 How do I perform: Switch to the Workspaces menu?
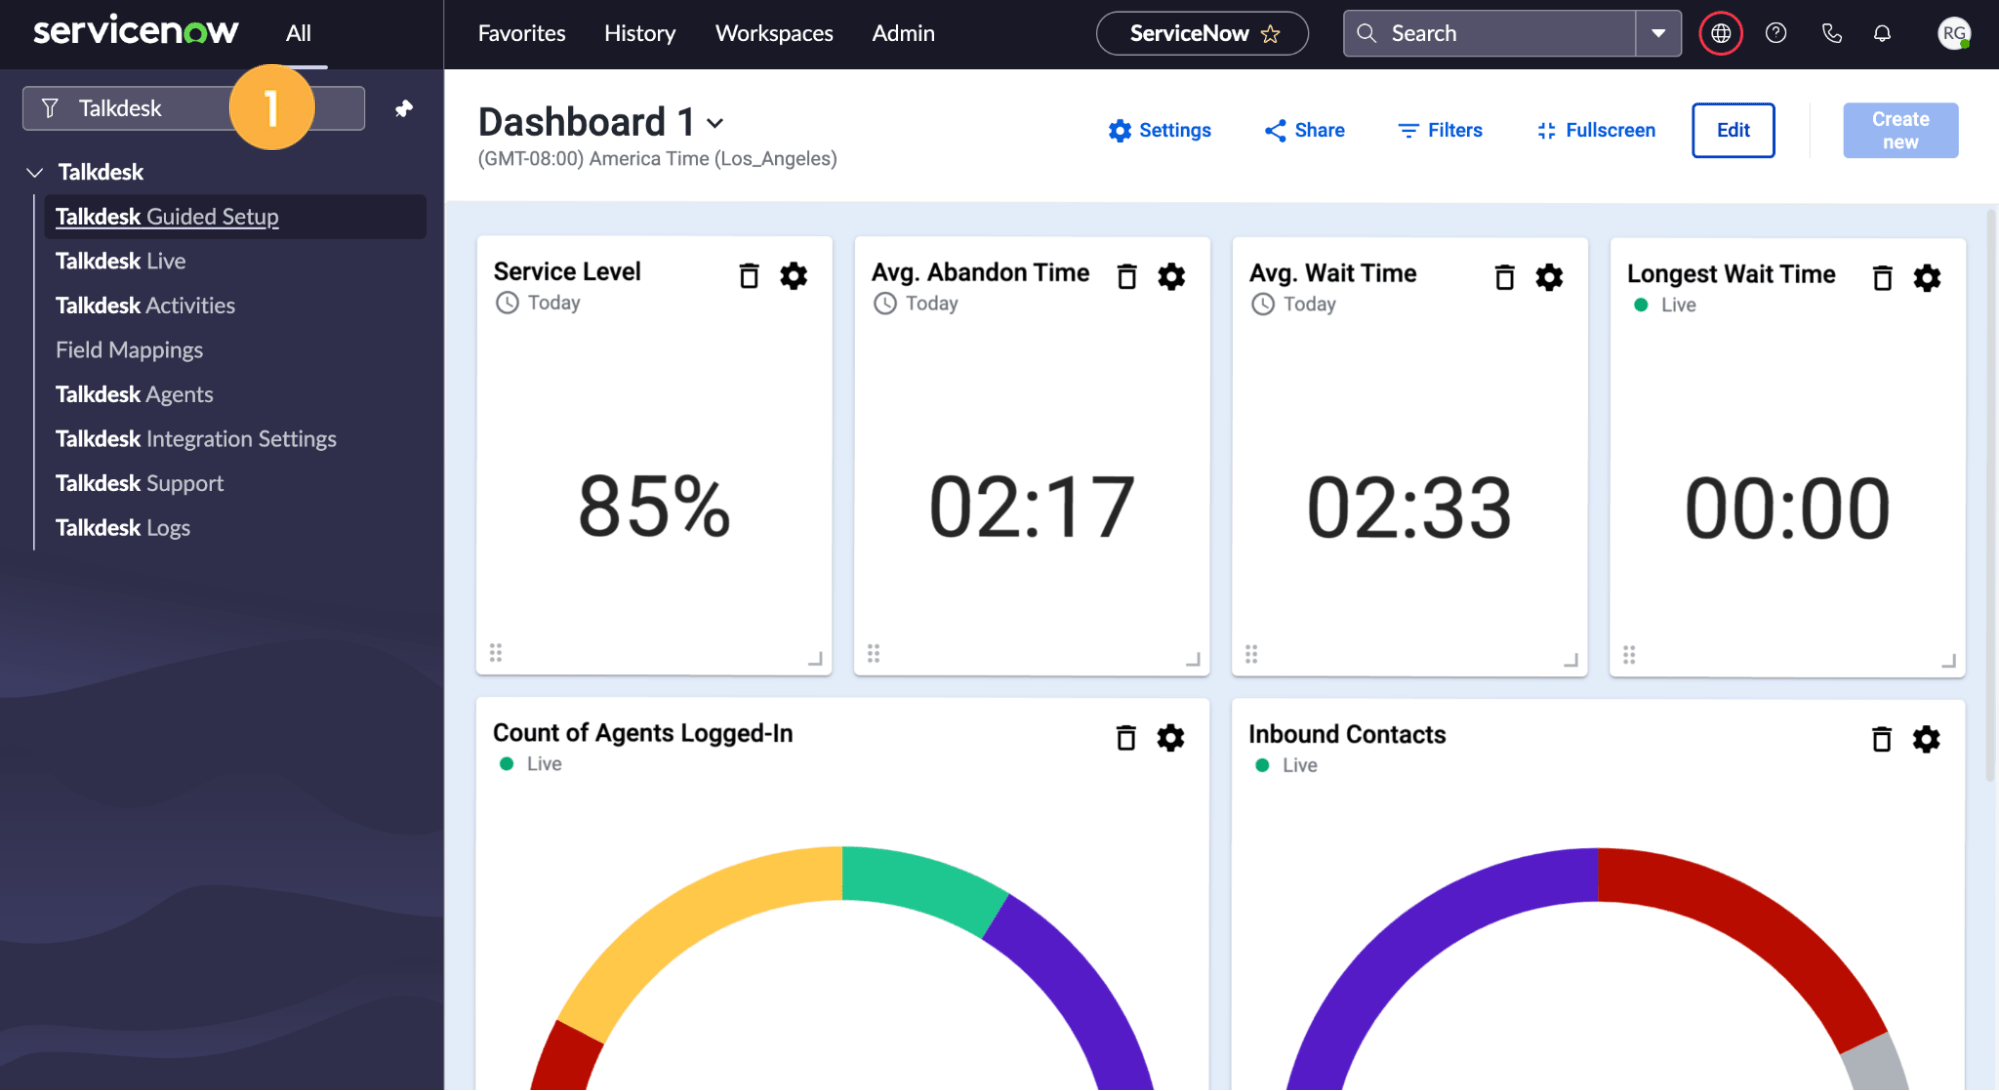click(x=773, y=33)
